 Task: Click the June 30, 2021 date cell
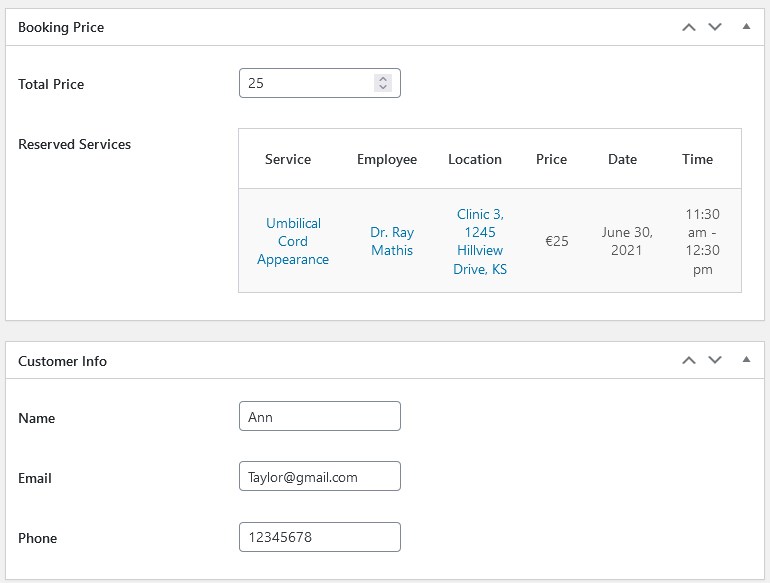click(x=627, y=241)
